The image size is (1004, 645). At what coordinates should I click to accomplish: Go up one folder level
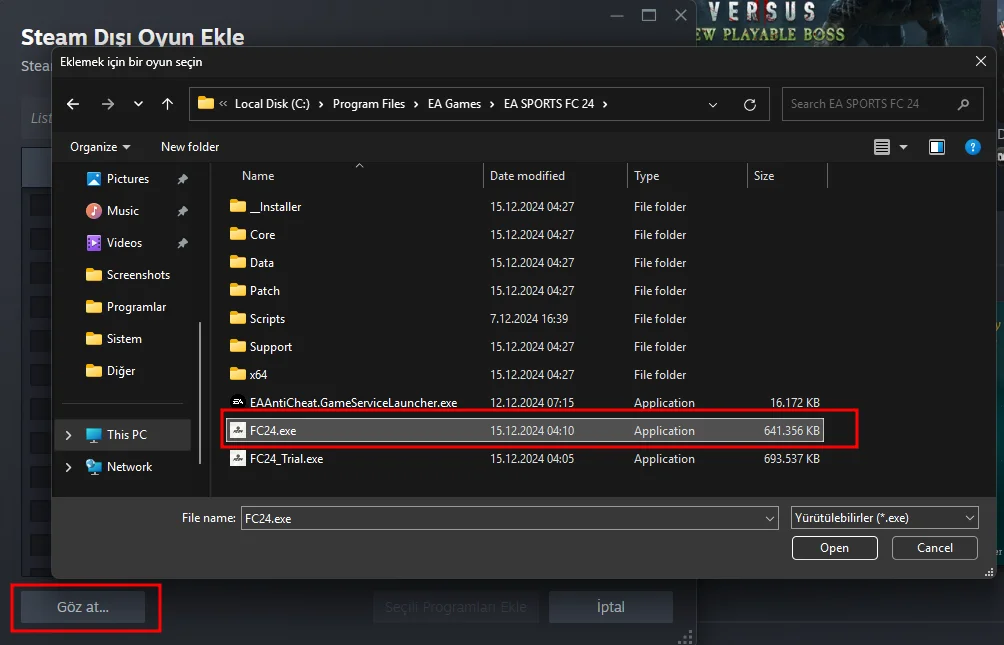pos(168,104)
